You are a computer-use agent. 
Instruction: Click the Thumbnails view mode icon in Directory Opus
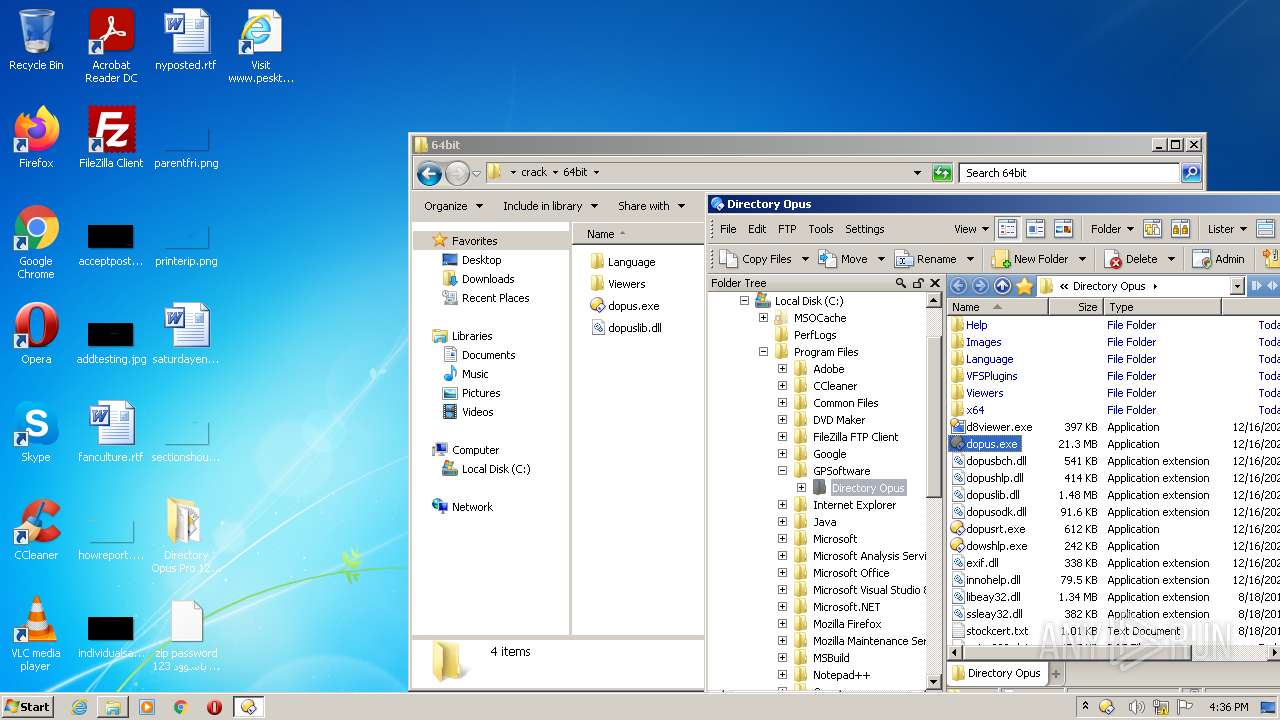click(1063, 229)
